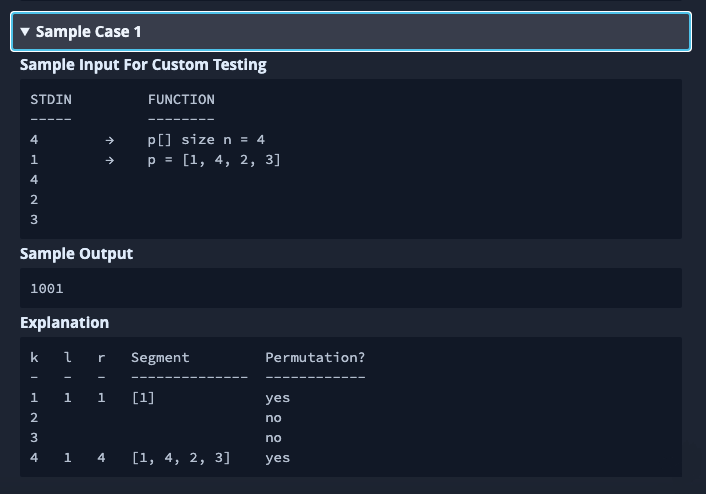
Task: Click 'yes' in the k = 1 row
Action: [x=277, y=398]
